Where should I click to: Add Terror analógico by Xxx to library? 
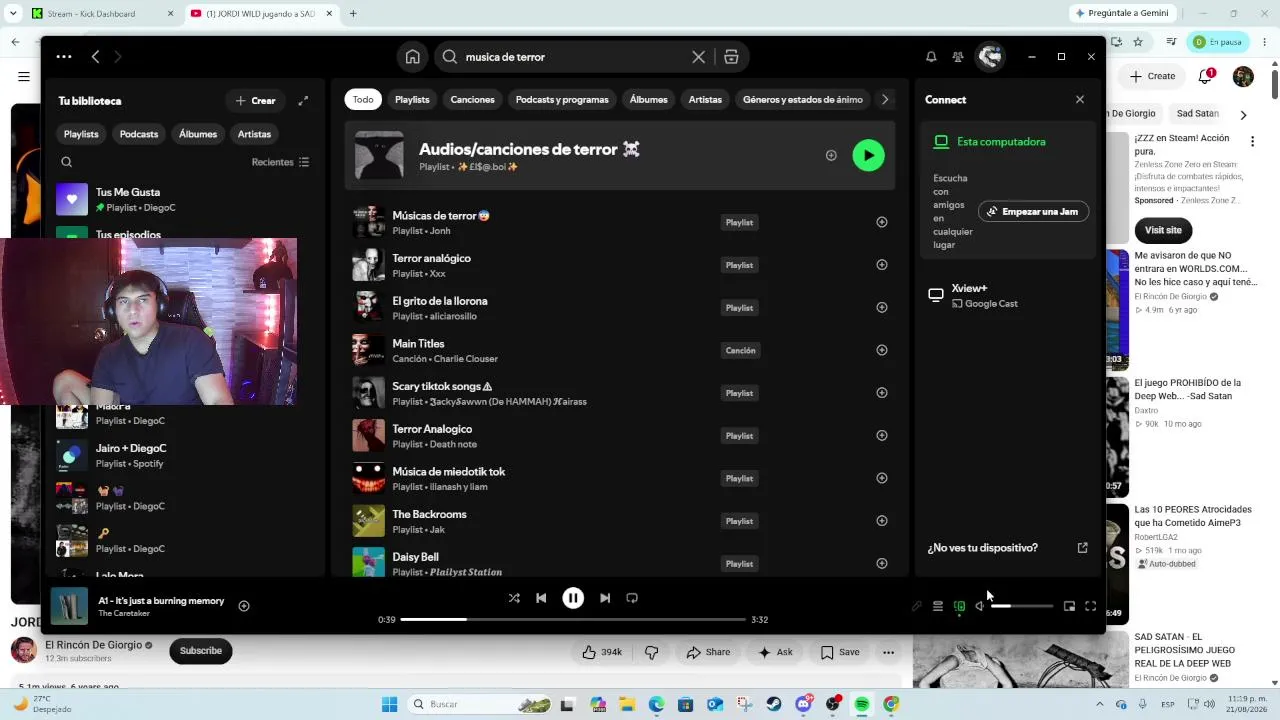click(882, 265)
